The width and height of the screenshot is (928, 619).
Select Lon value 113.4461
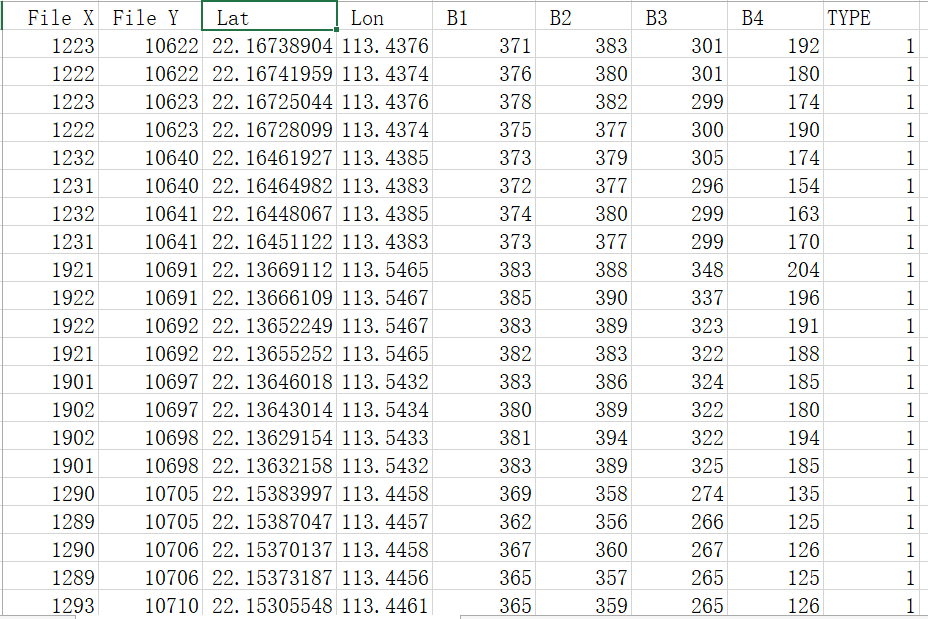(x=385, y=604)
